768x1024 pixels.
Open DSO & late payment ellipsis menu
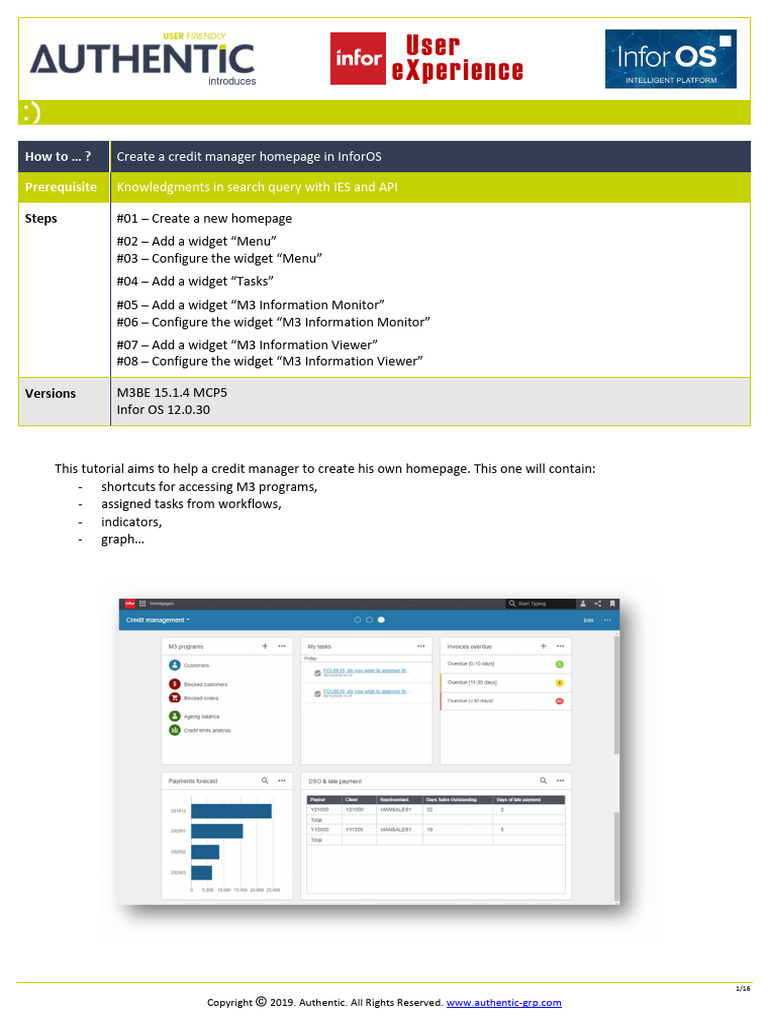pos(560,780)
